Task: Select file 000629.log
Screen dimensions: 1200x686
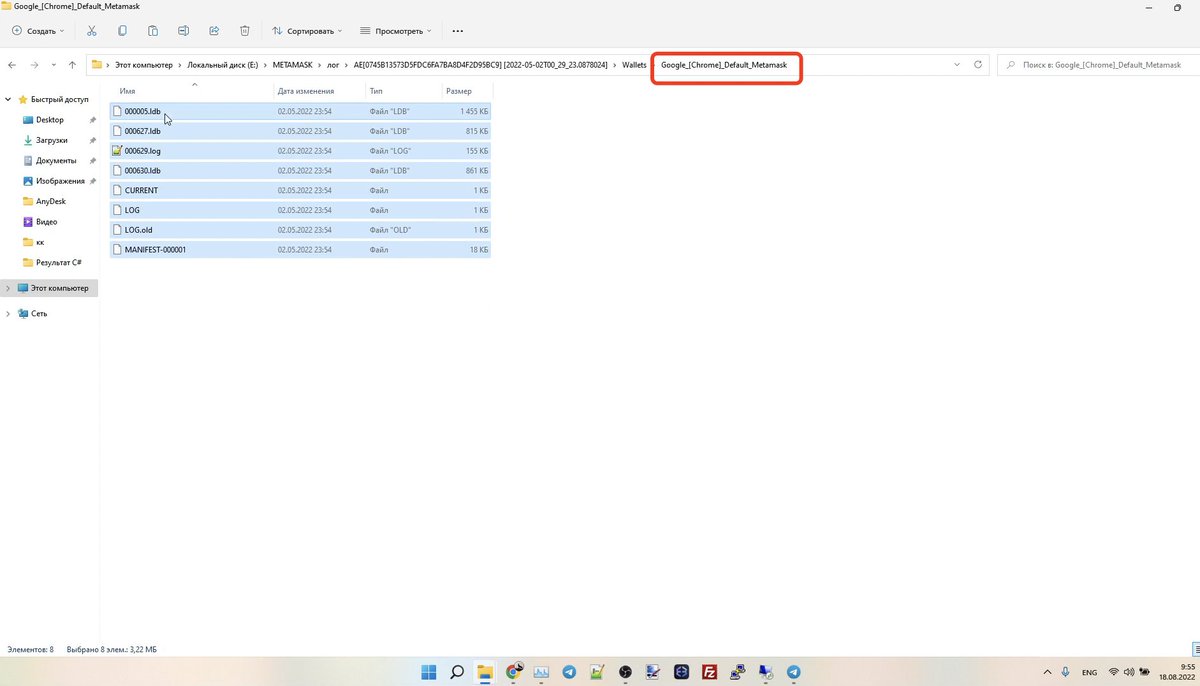Action: pos(300,151)
